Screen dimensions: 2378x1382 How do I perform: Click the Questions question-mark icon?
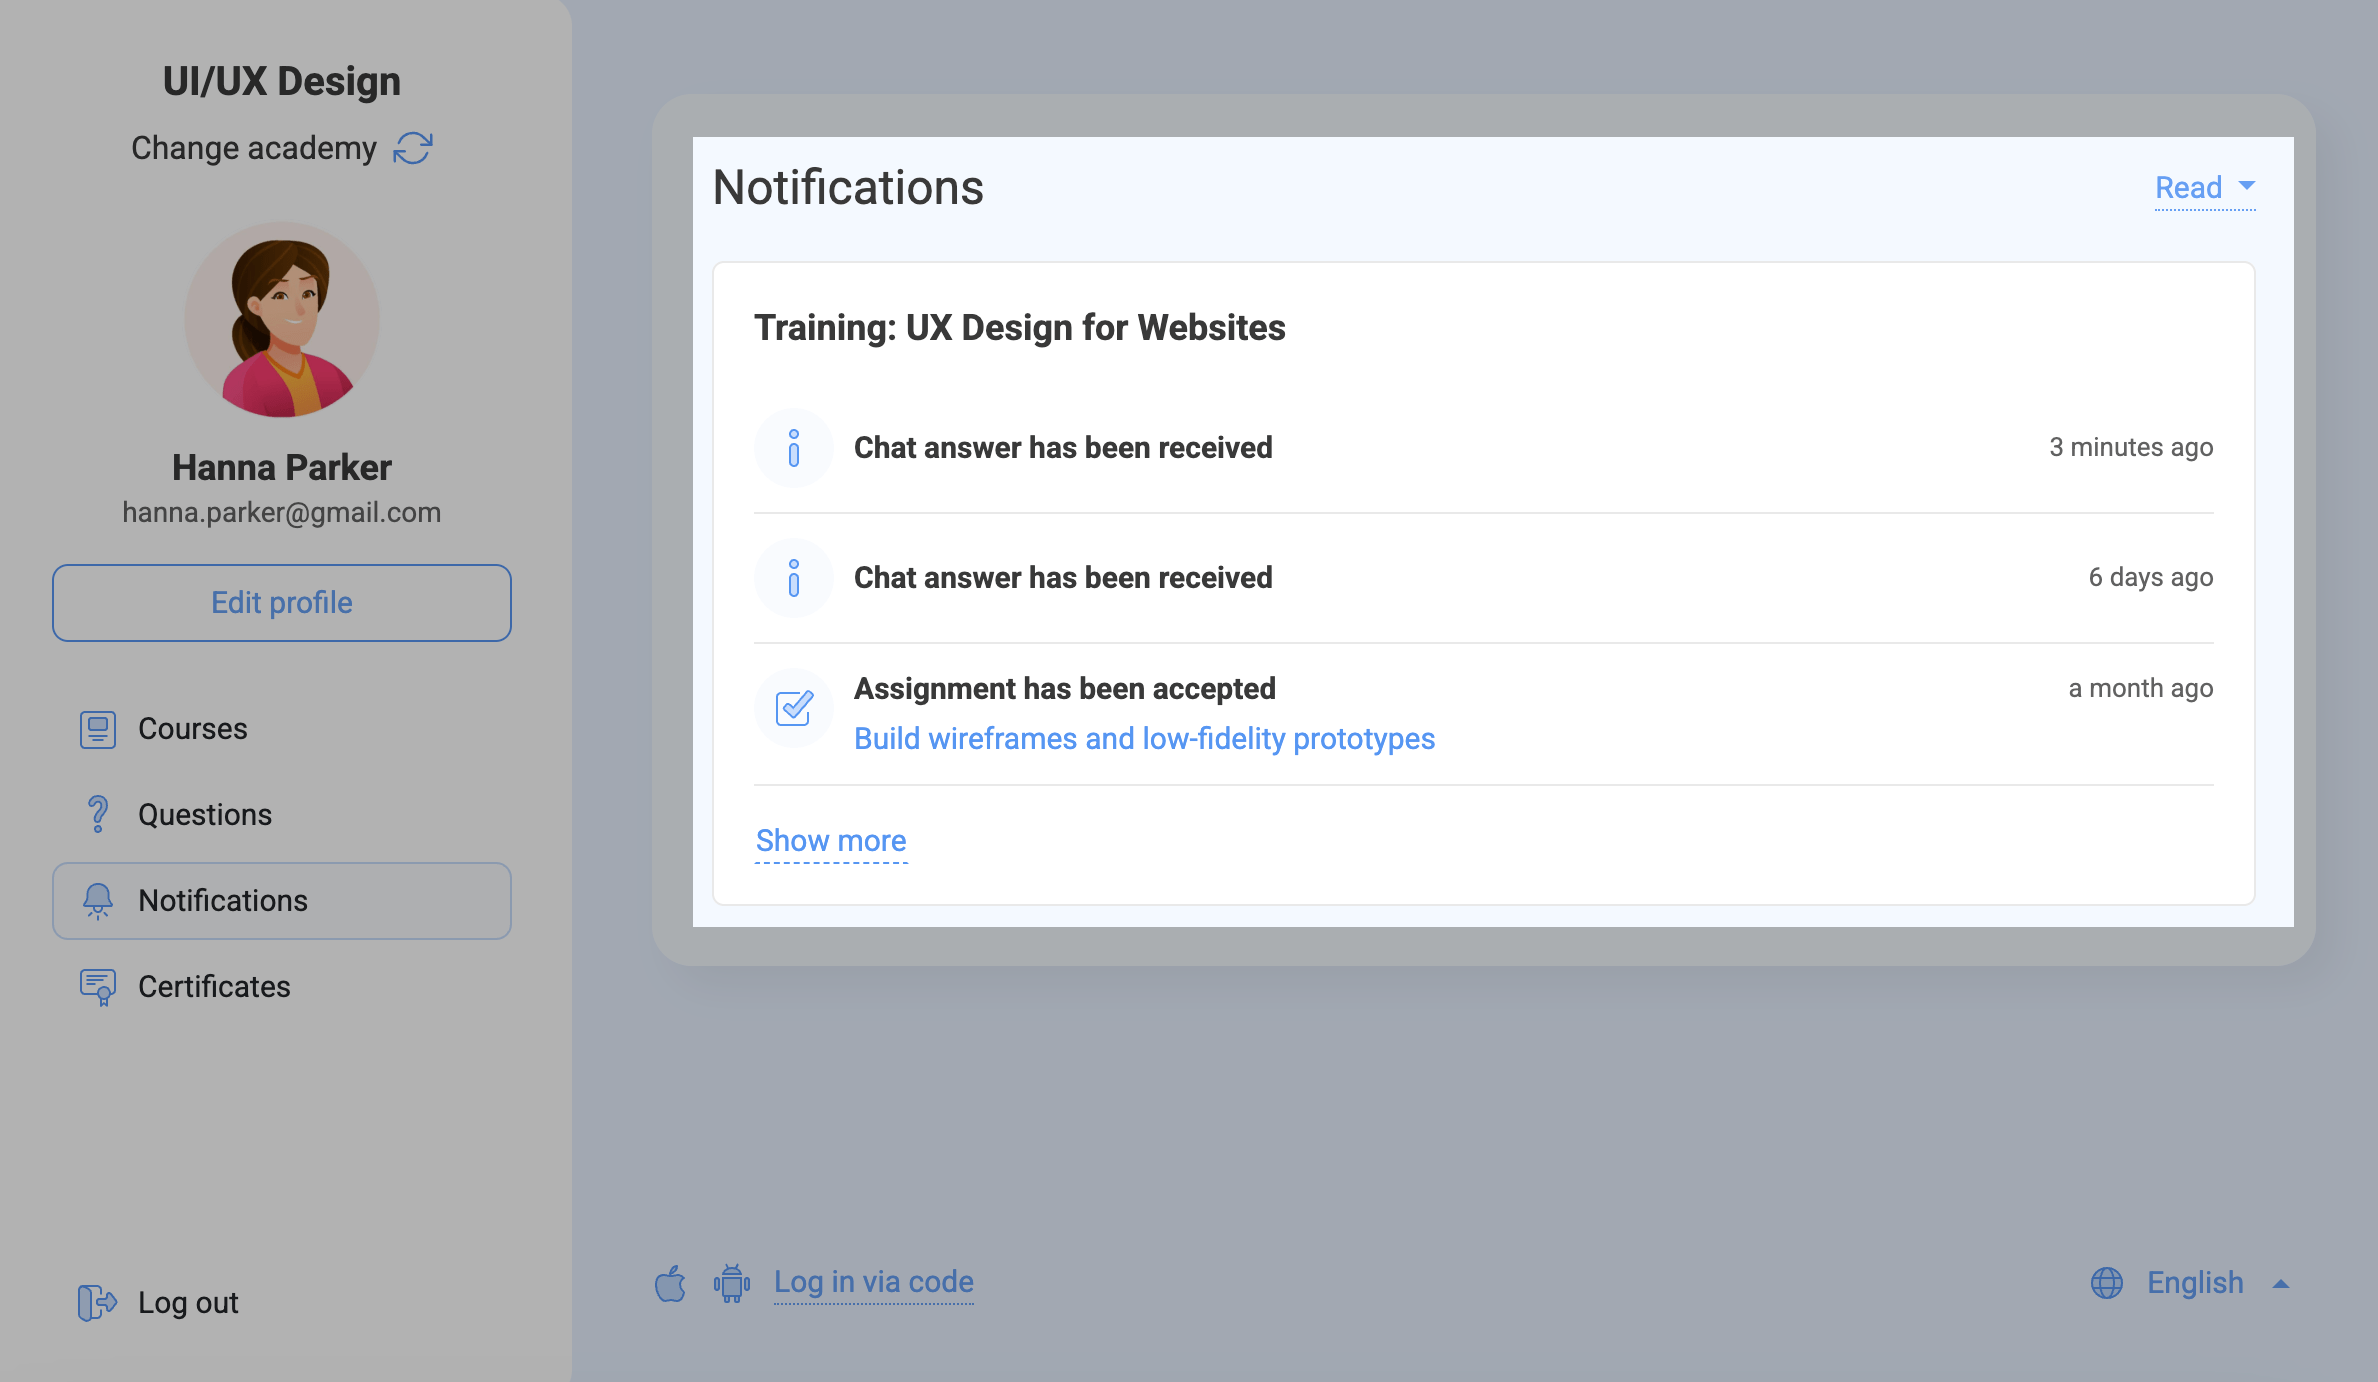click(98, 814)
